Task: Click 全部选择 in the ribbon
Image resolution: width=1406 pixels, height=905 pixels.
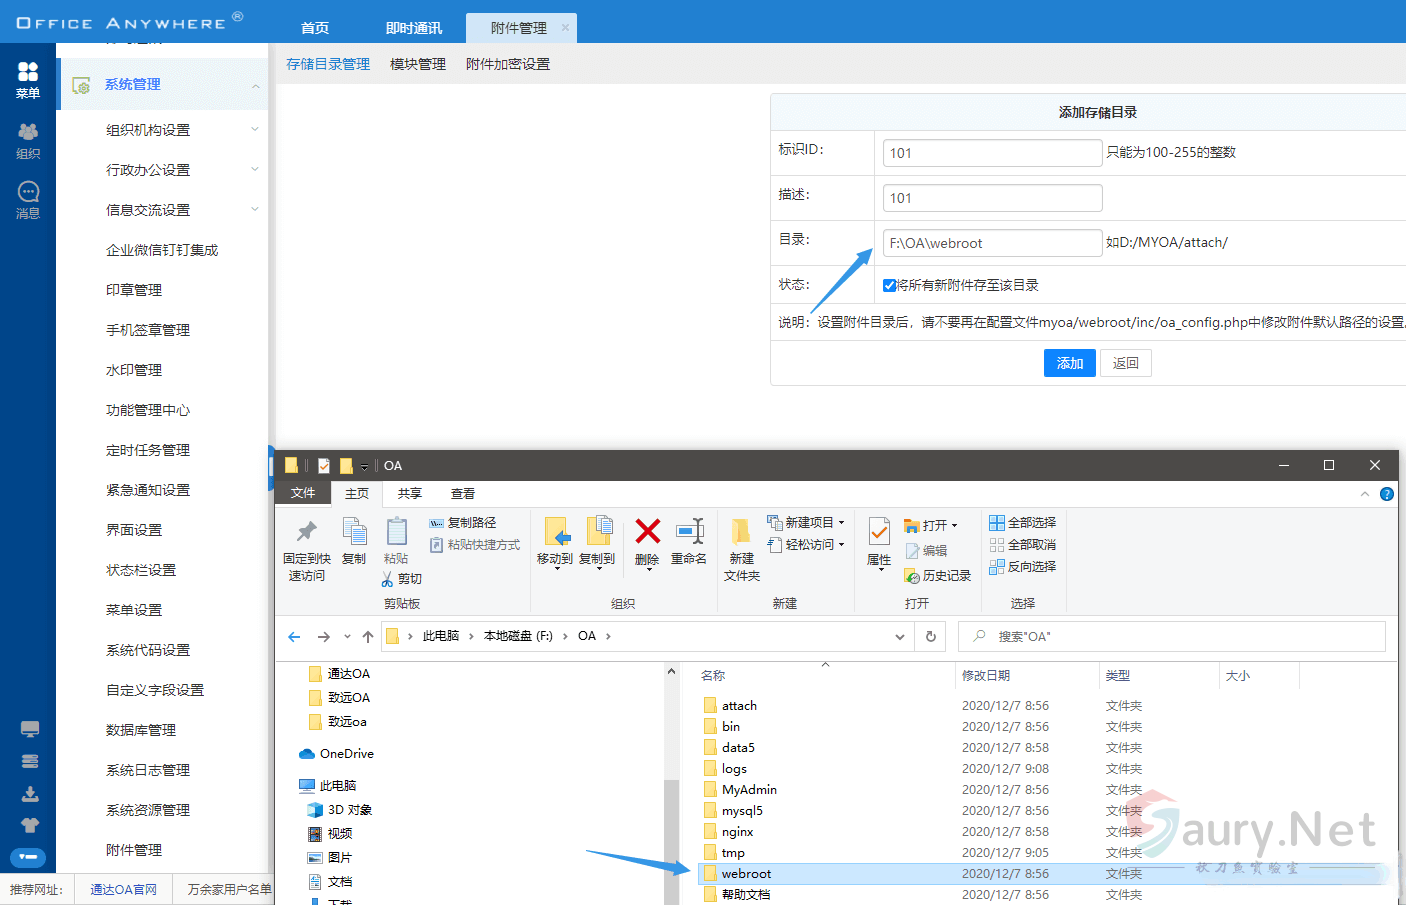Action: [x=1022, y=523]
